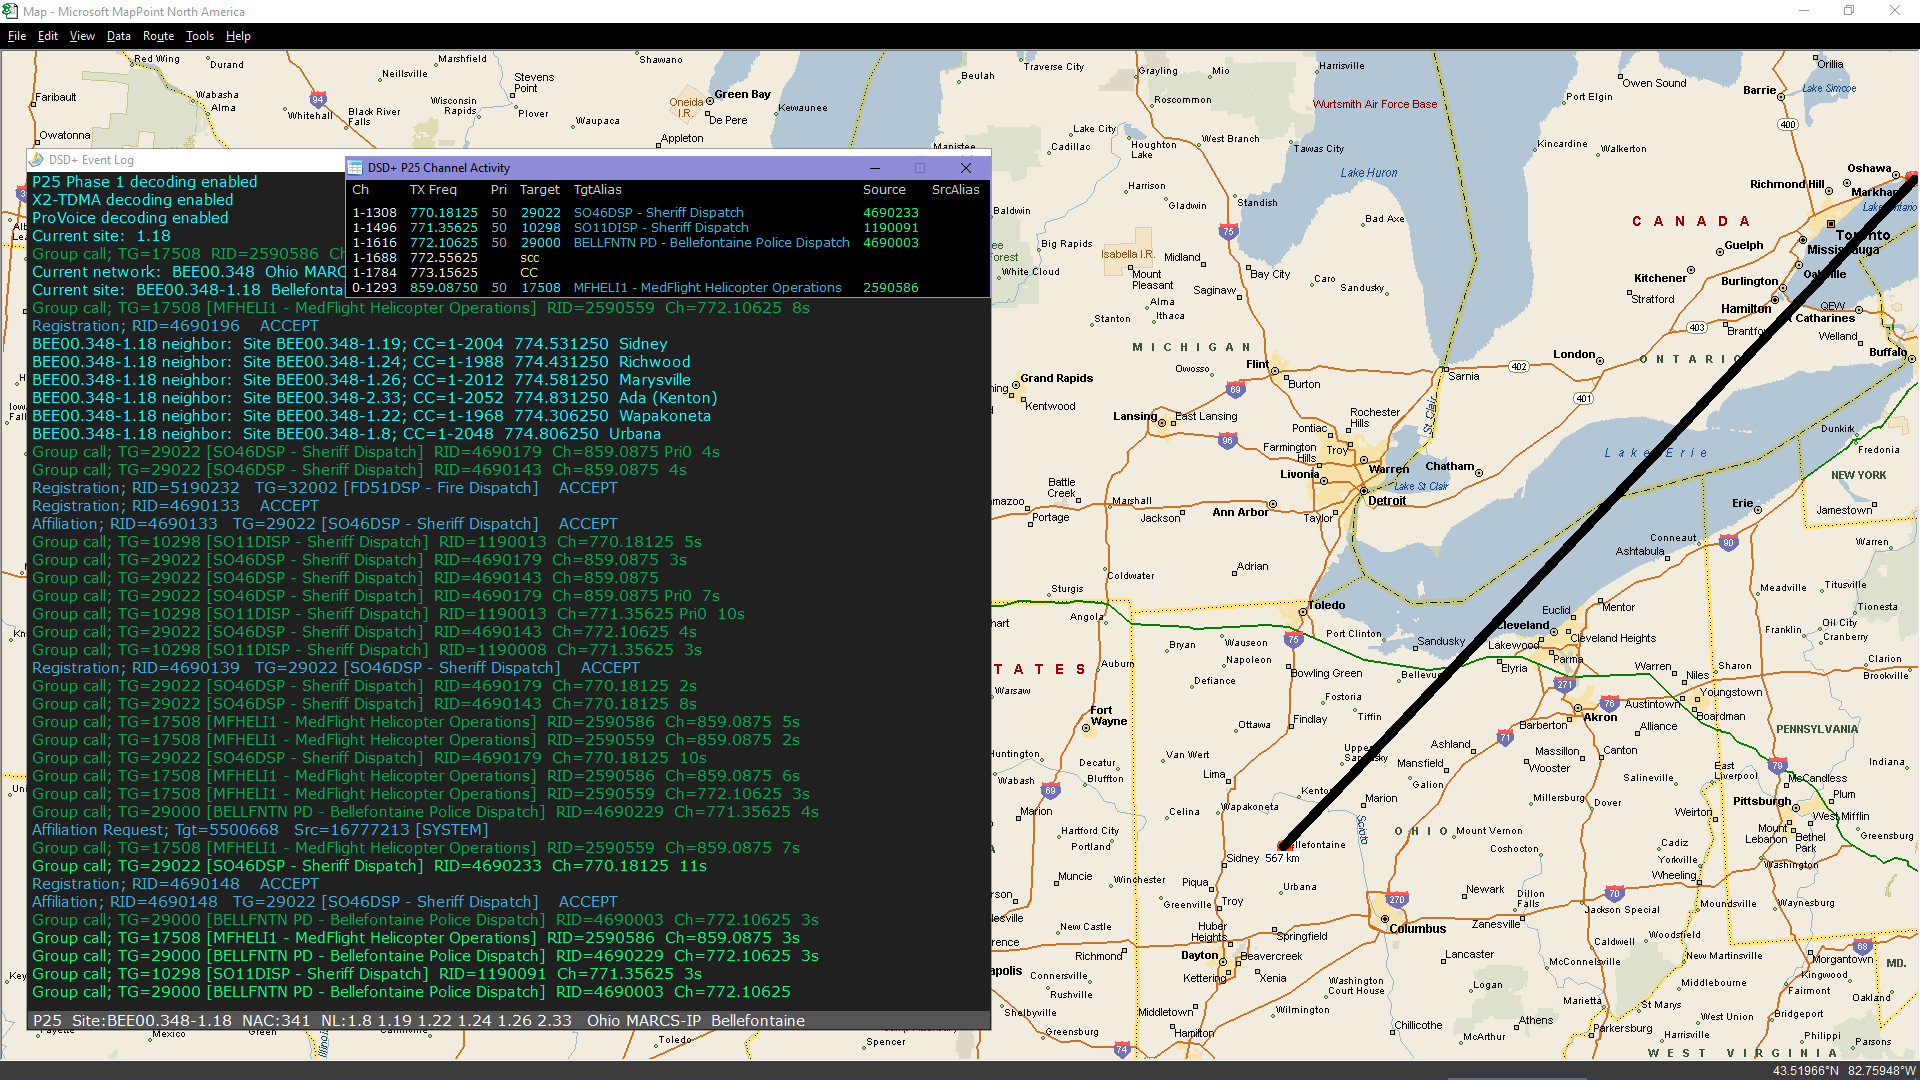
Task: Click Registration RID=5190232 Fire Dispatch line
Action: [x=325, y=488]
